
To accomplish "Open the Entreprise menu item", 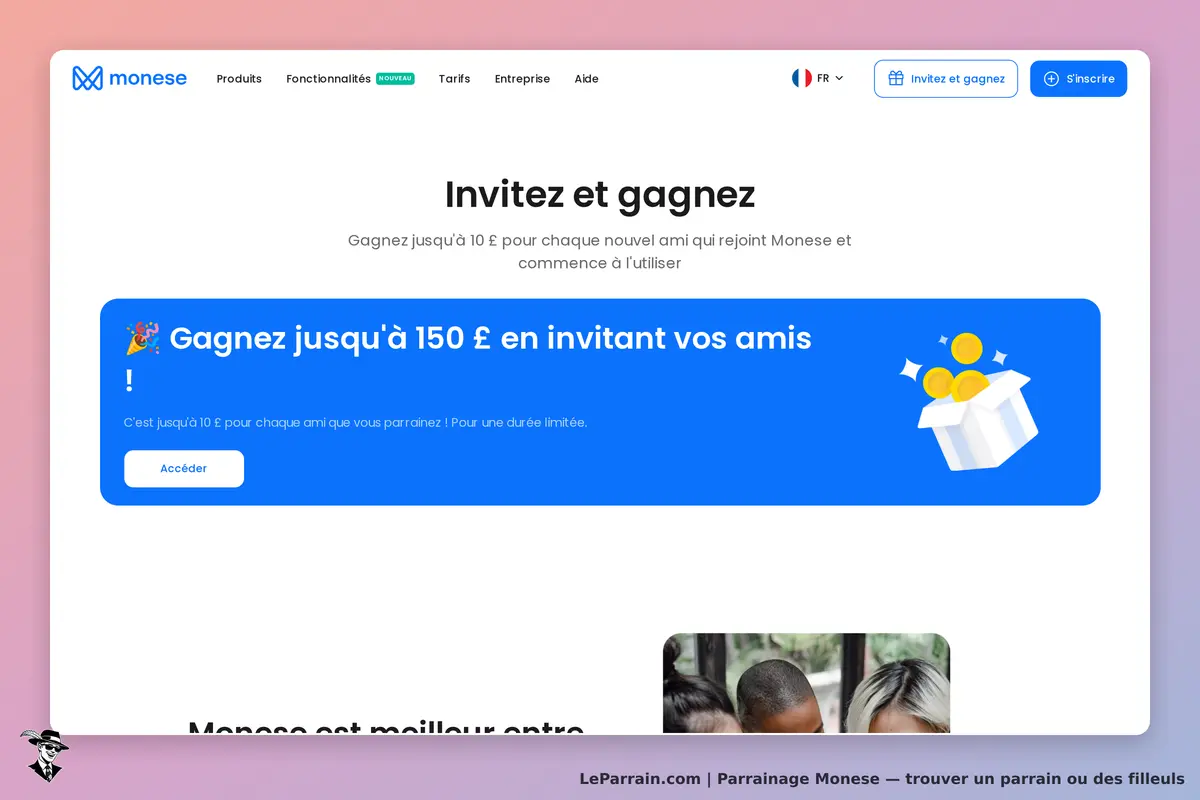I will pyautogui.click(x=522, y=79).
